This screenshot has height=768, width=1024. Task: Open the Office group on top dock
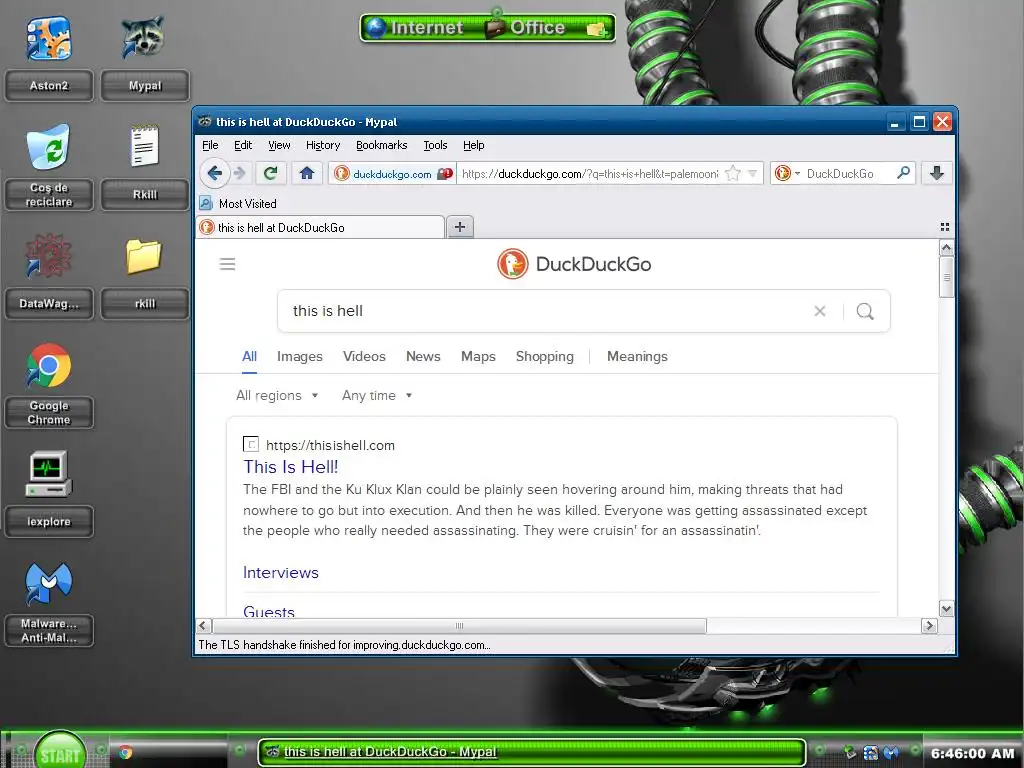526,27
